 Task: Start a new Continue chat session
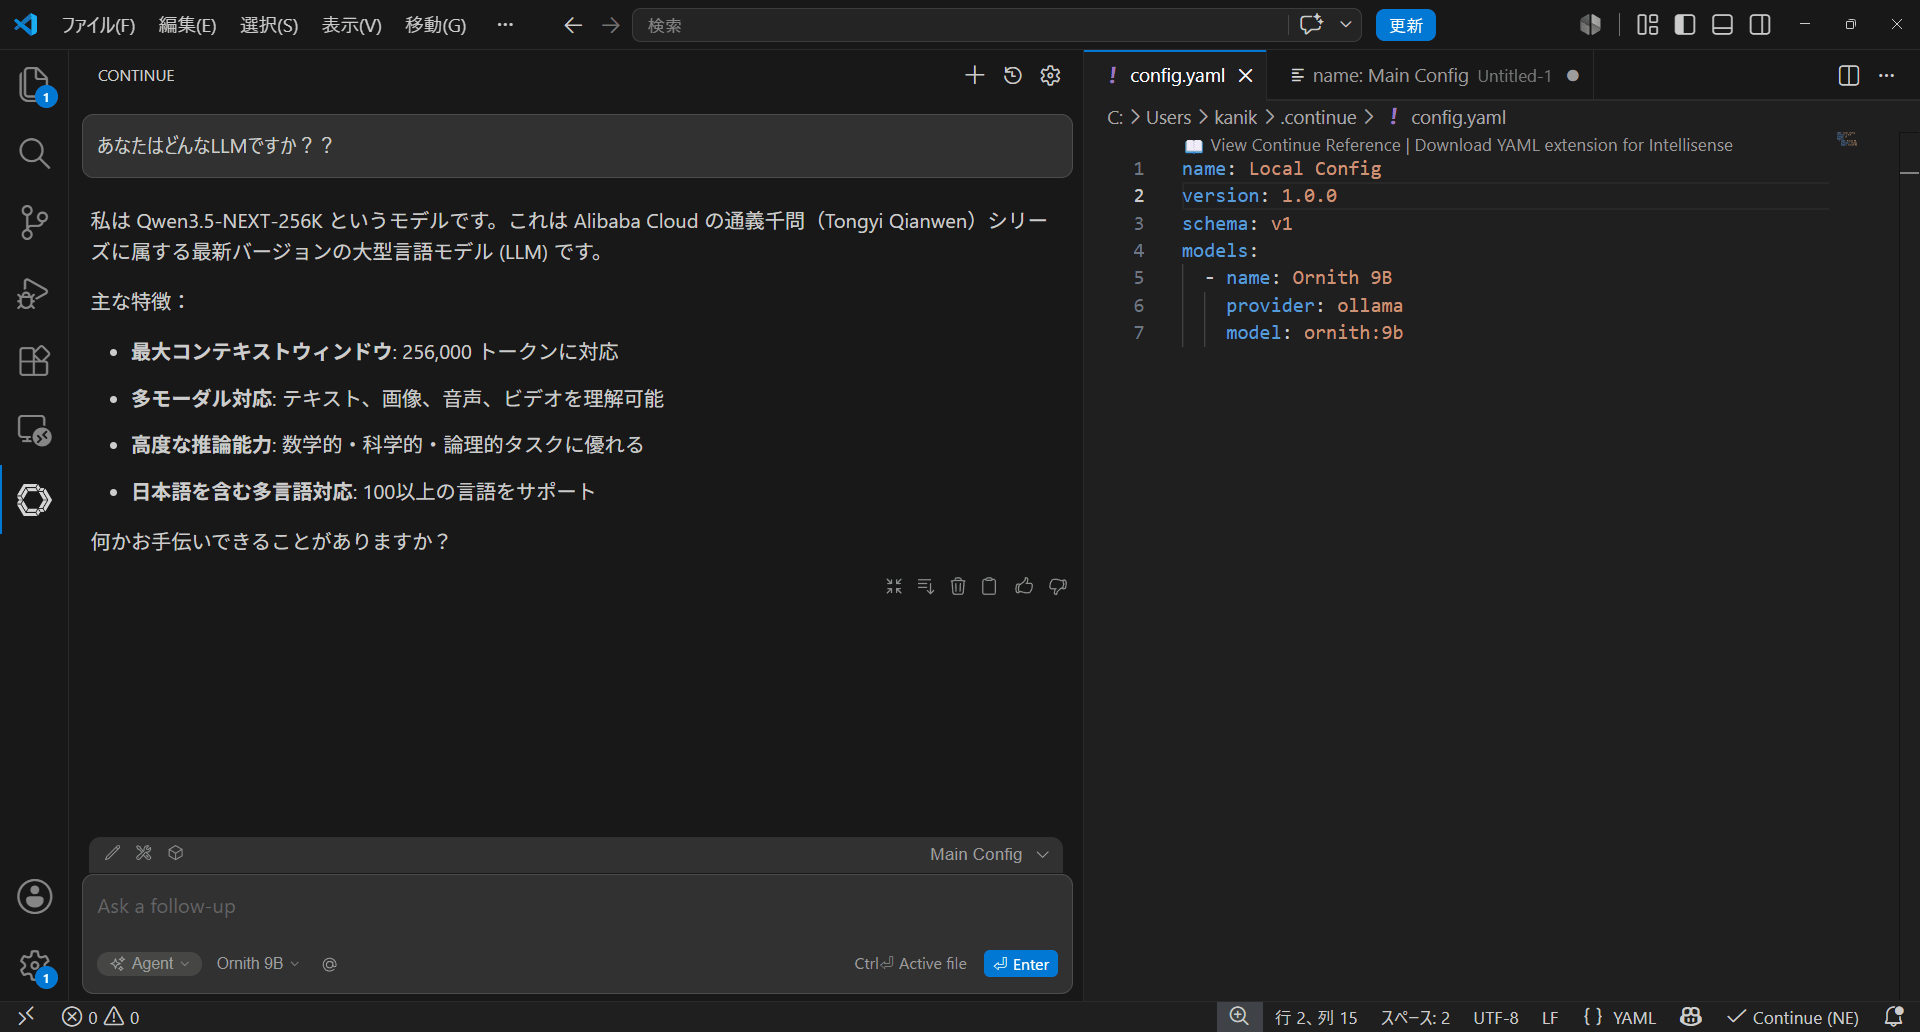click(974, 75)
